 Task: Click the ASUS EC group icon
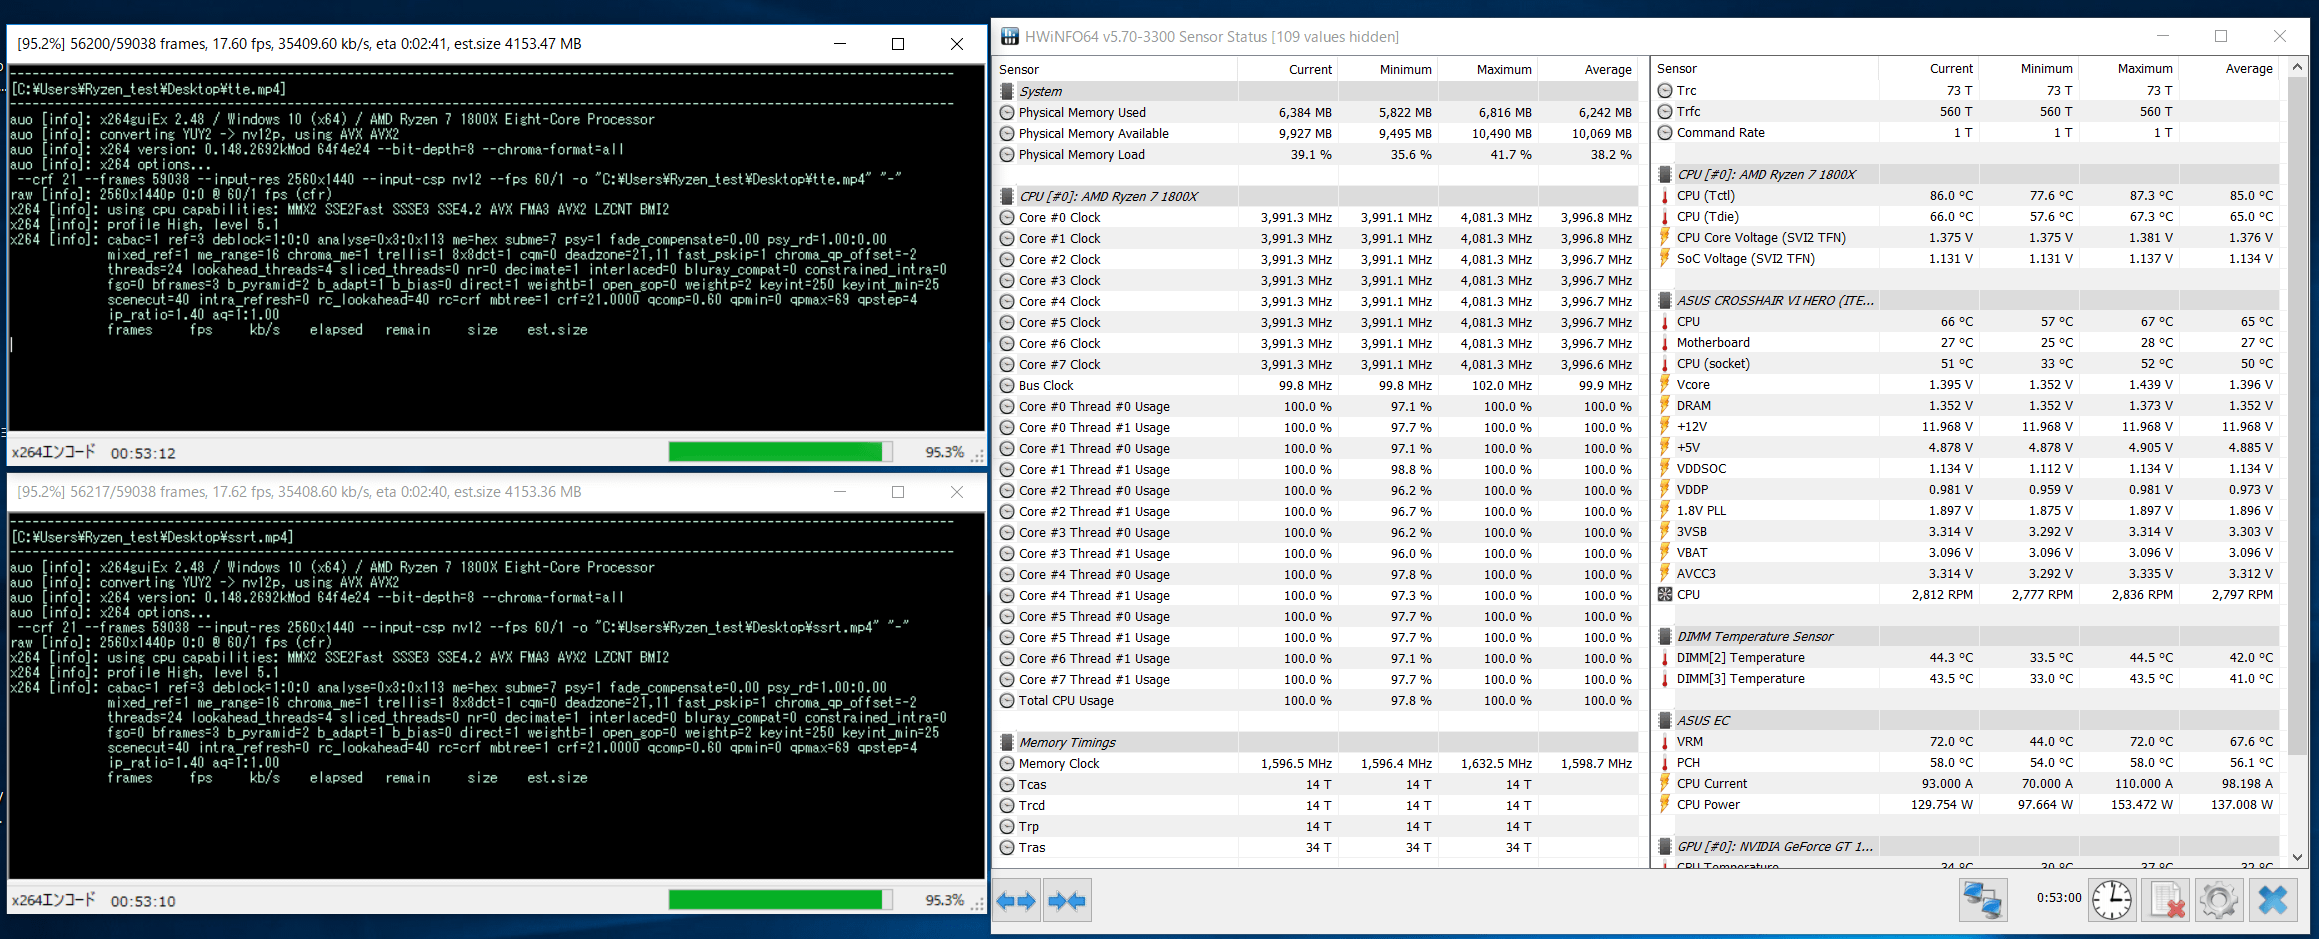tap(1665, 720)
